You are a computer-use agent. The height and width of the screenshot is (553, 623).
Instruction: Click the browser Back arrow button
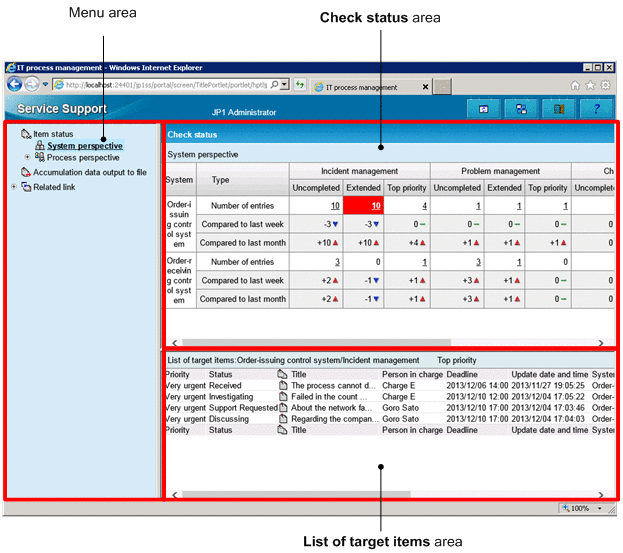pyautogui.click(x=17, y=85)
